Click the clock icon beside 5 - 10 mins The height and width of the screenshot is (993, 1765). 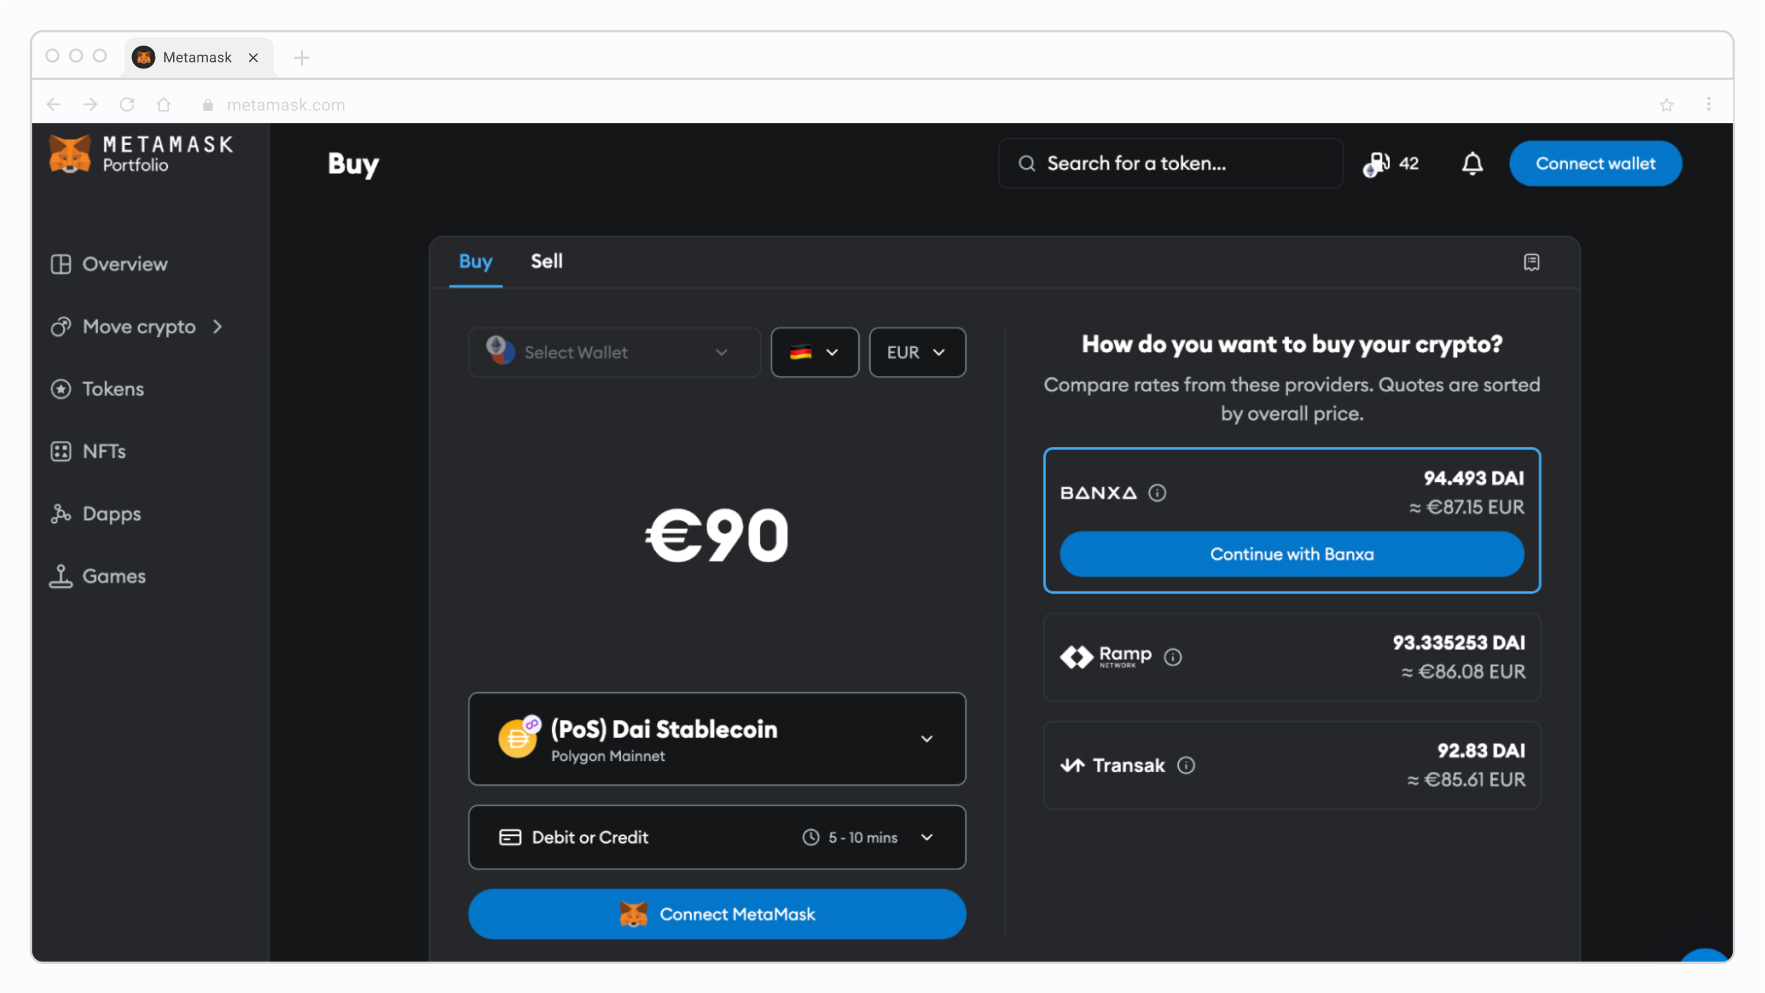[811, 837]
